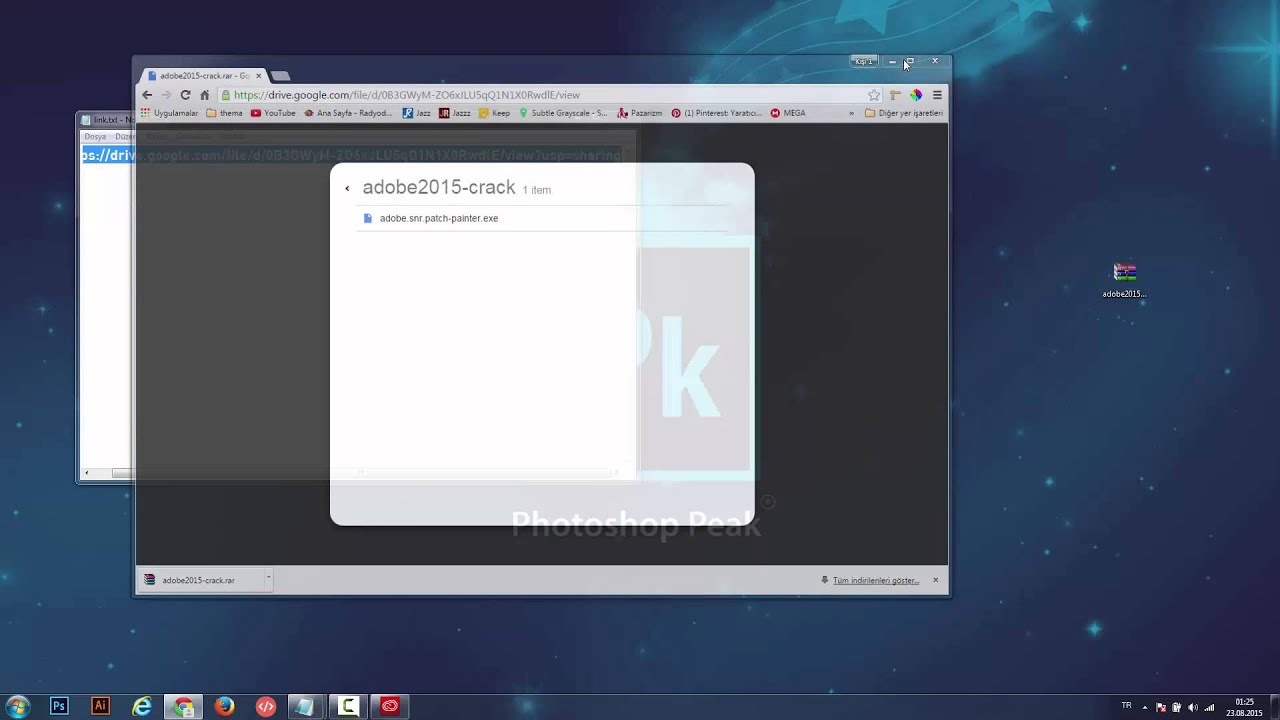
Task: Open Chrome's home page button
Action: point(205,95)
